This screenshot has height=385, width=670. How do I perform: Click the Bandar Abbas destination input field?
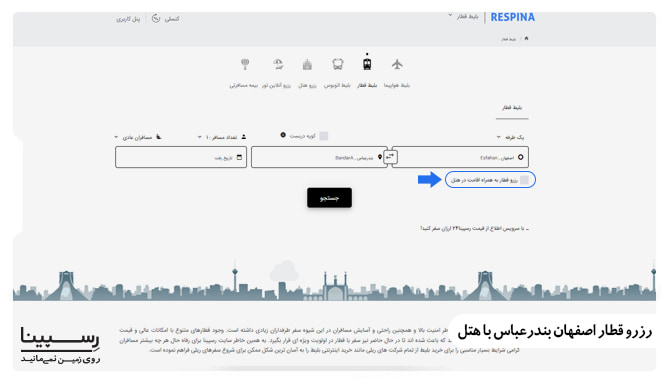[319, 157]
